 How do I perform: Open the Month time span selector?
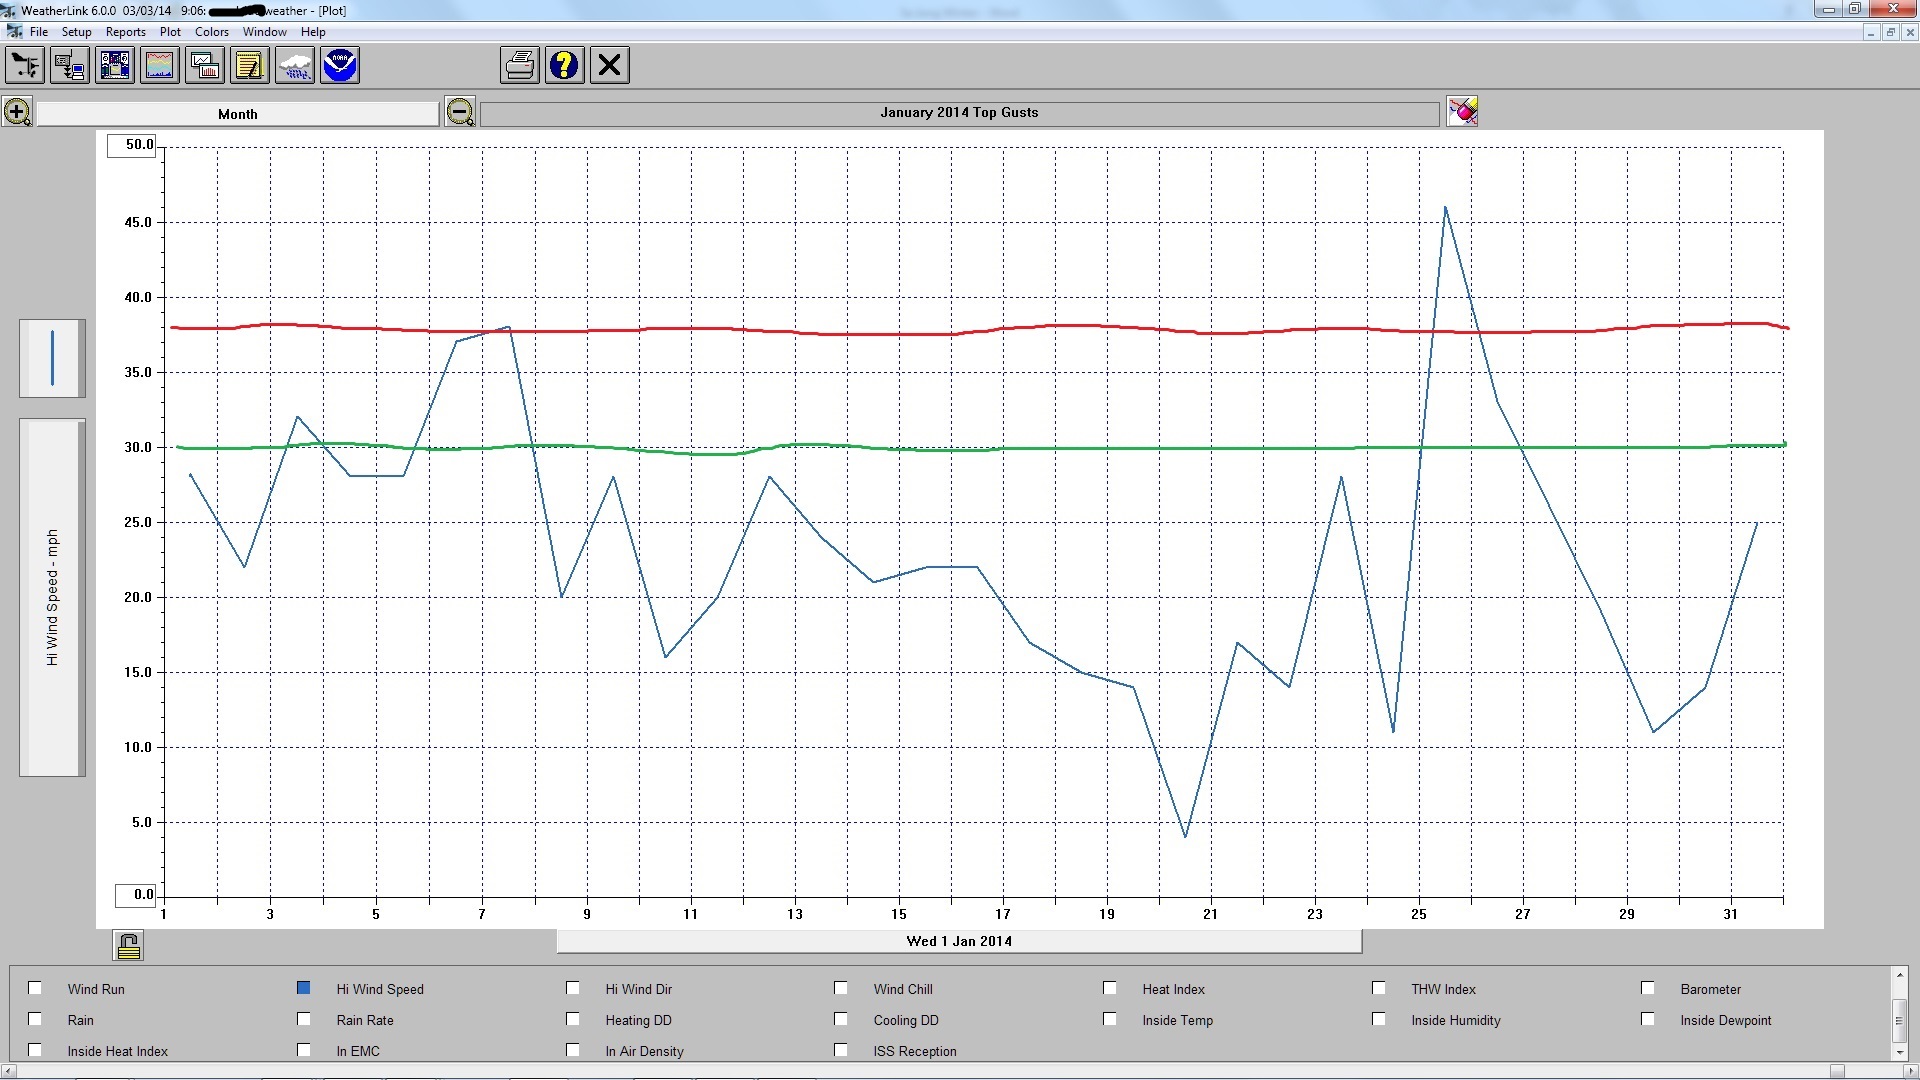point(238,114)
